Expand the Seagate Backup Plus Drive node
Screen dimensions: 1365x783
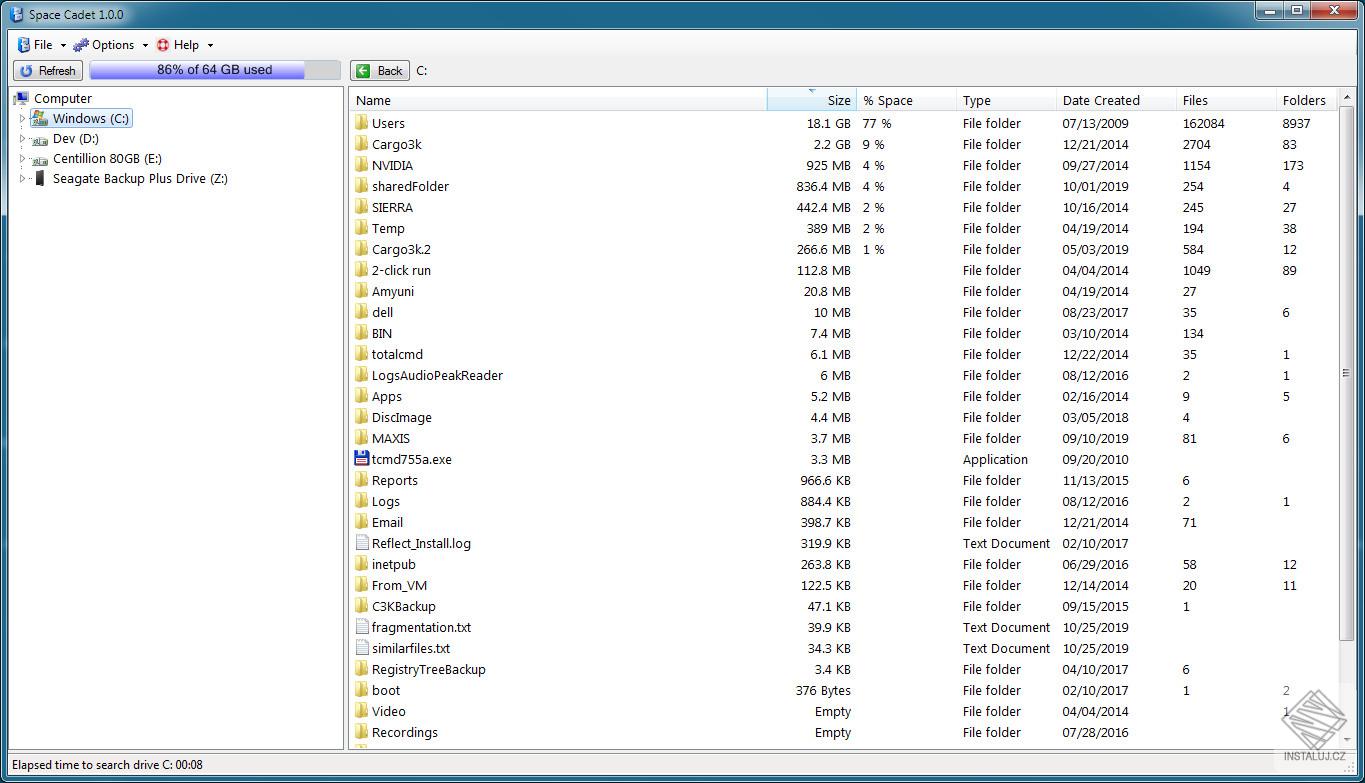point(22,179)
